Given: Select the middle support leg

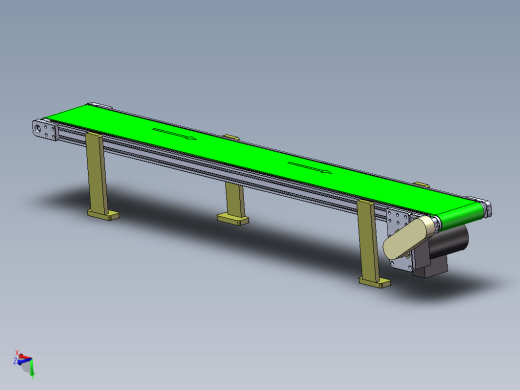Looking at the screenshot, I should [235, 200].
